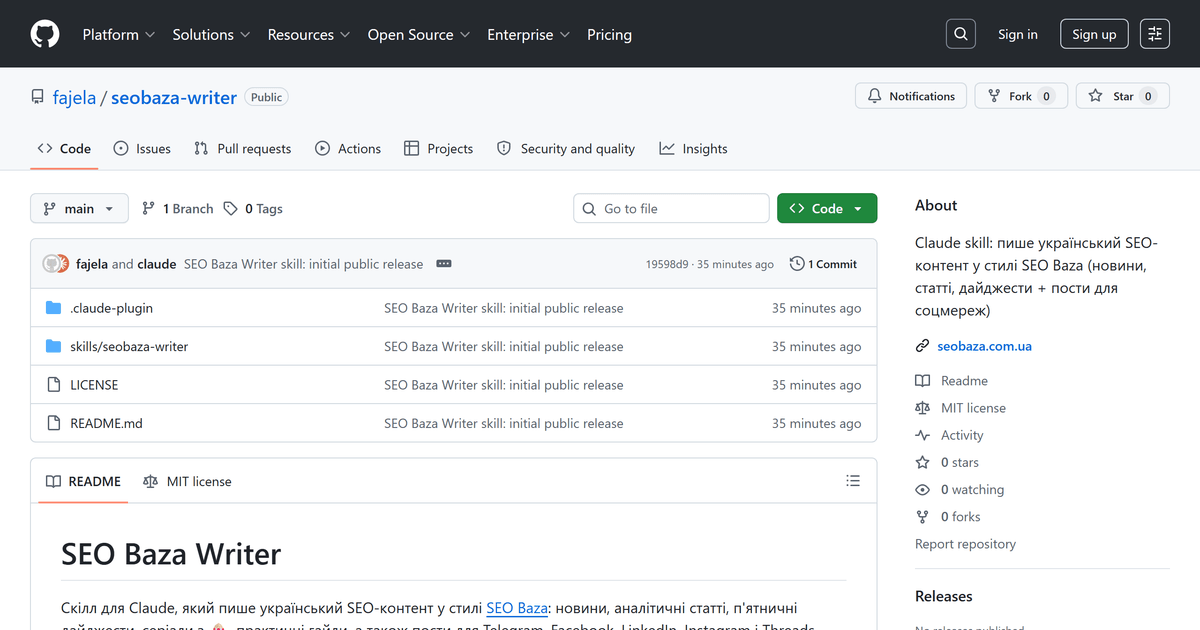View the 1 Branch link
Screen dimensions: 1200x630
[x=178, y=208]
